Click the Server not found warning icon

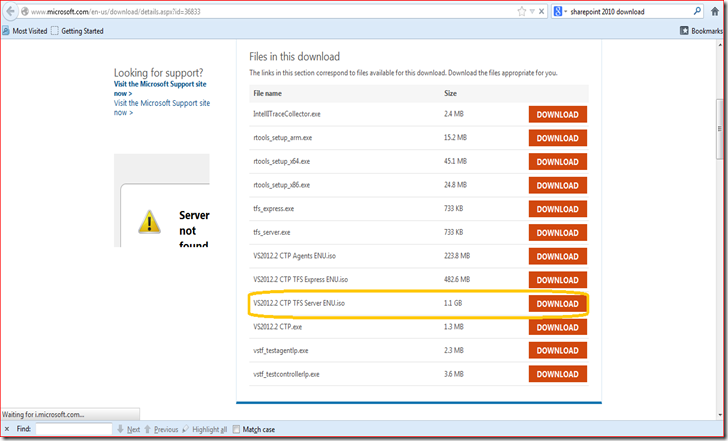click(x=150, y=222)
